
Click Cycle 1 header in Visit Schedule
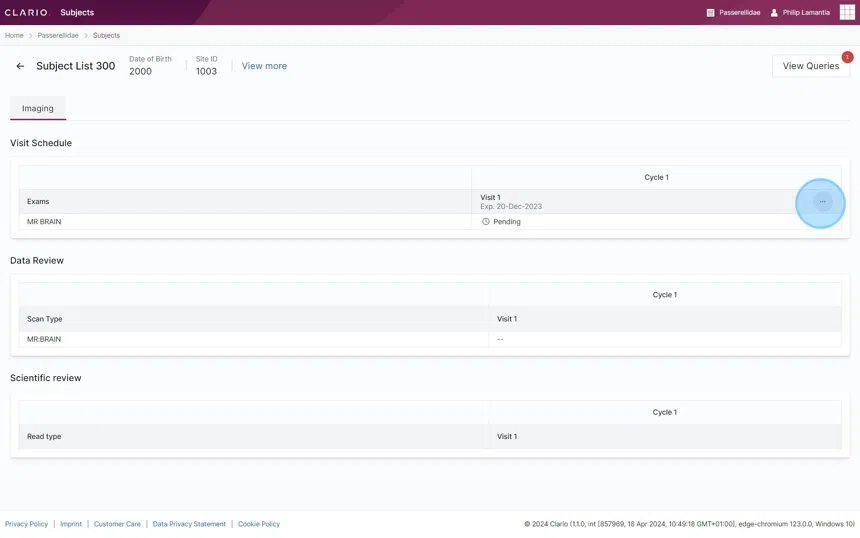(x=657, y=177)
